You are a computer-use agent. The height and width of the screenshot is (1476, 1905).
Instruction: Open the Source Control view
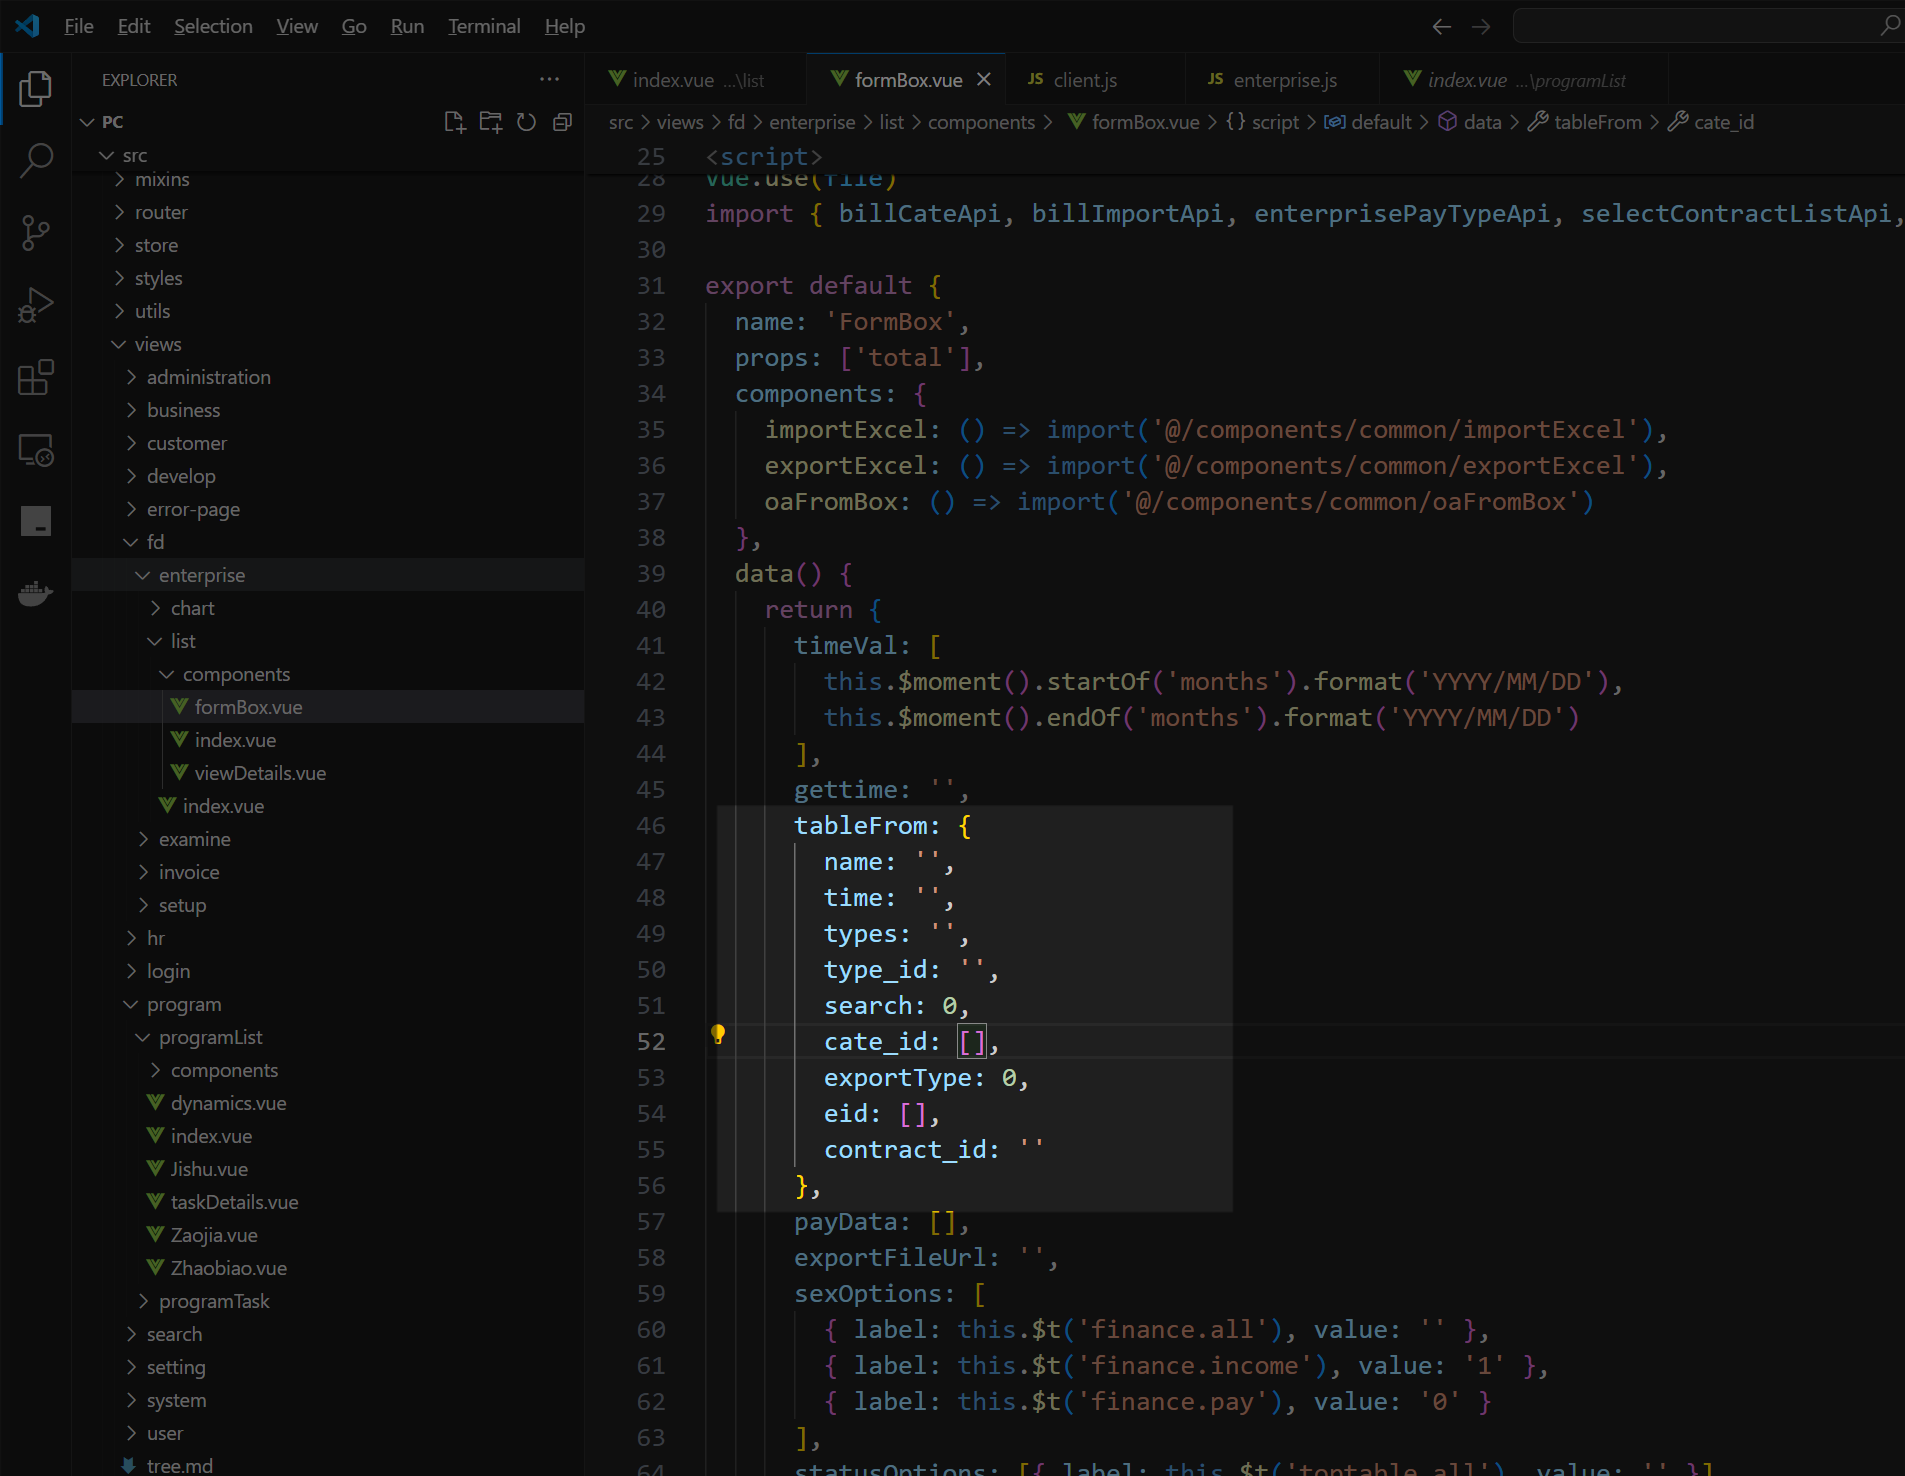click(35, 233)
